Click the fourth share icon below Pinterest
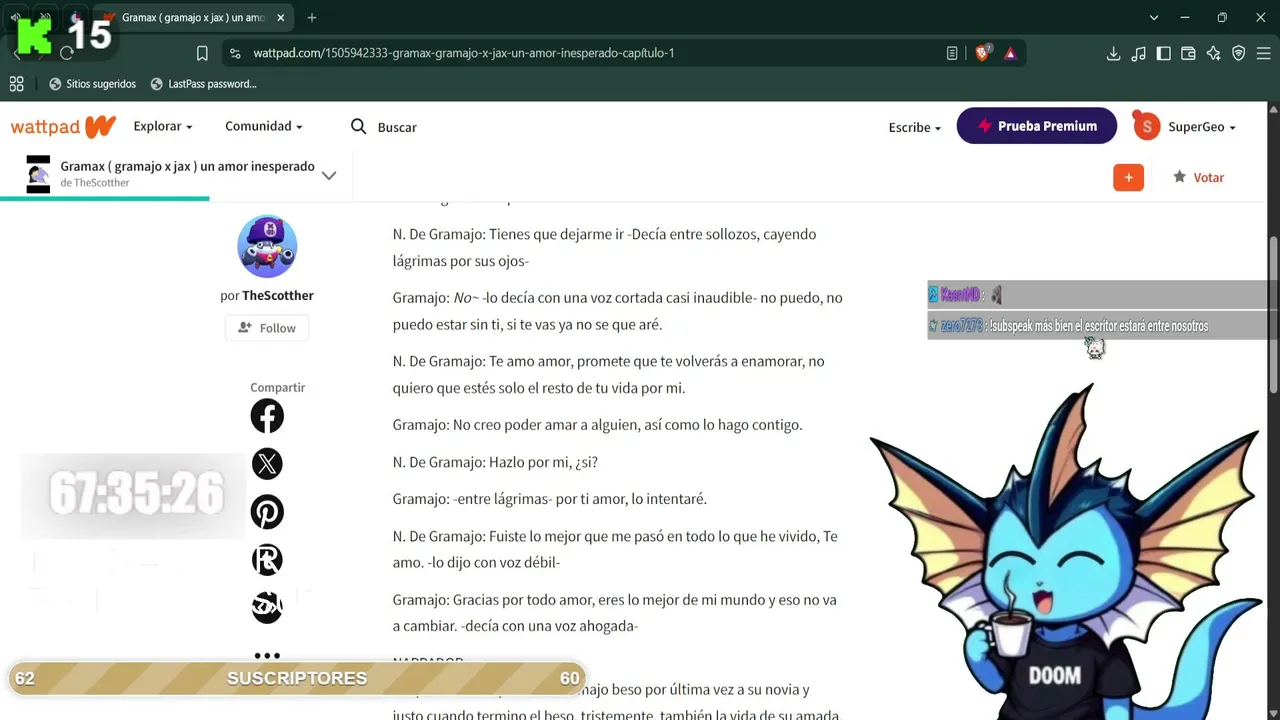Screen dimensions: 1280x720 pyautogui.click(x=267, y=560)
